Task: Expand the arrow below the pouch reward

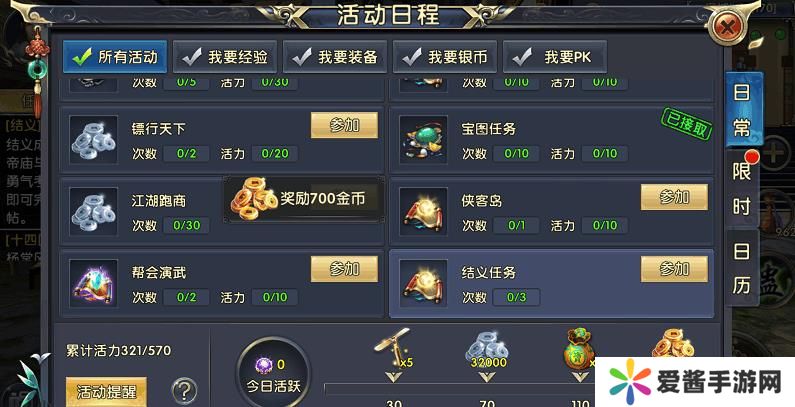Action: coord(580,377)
